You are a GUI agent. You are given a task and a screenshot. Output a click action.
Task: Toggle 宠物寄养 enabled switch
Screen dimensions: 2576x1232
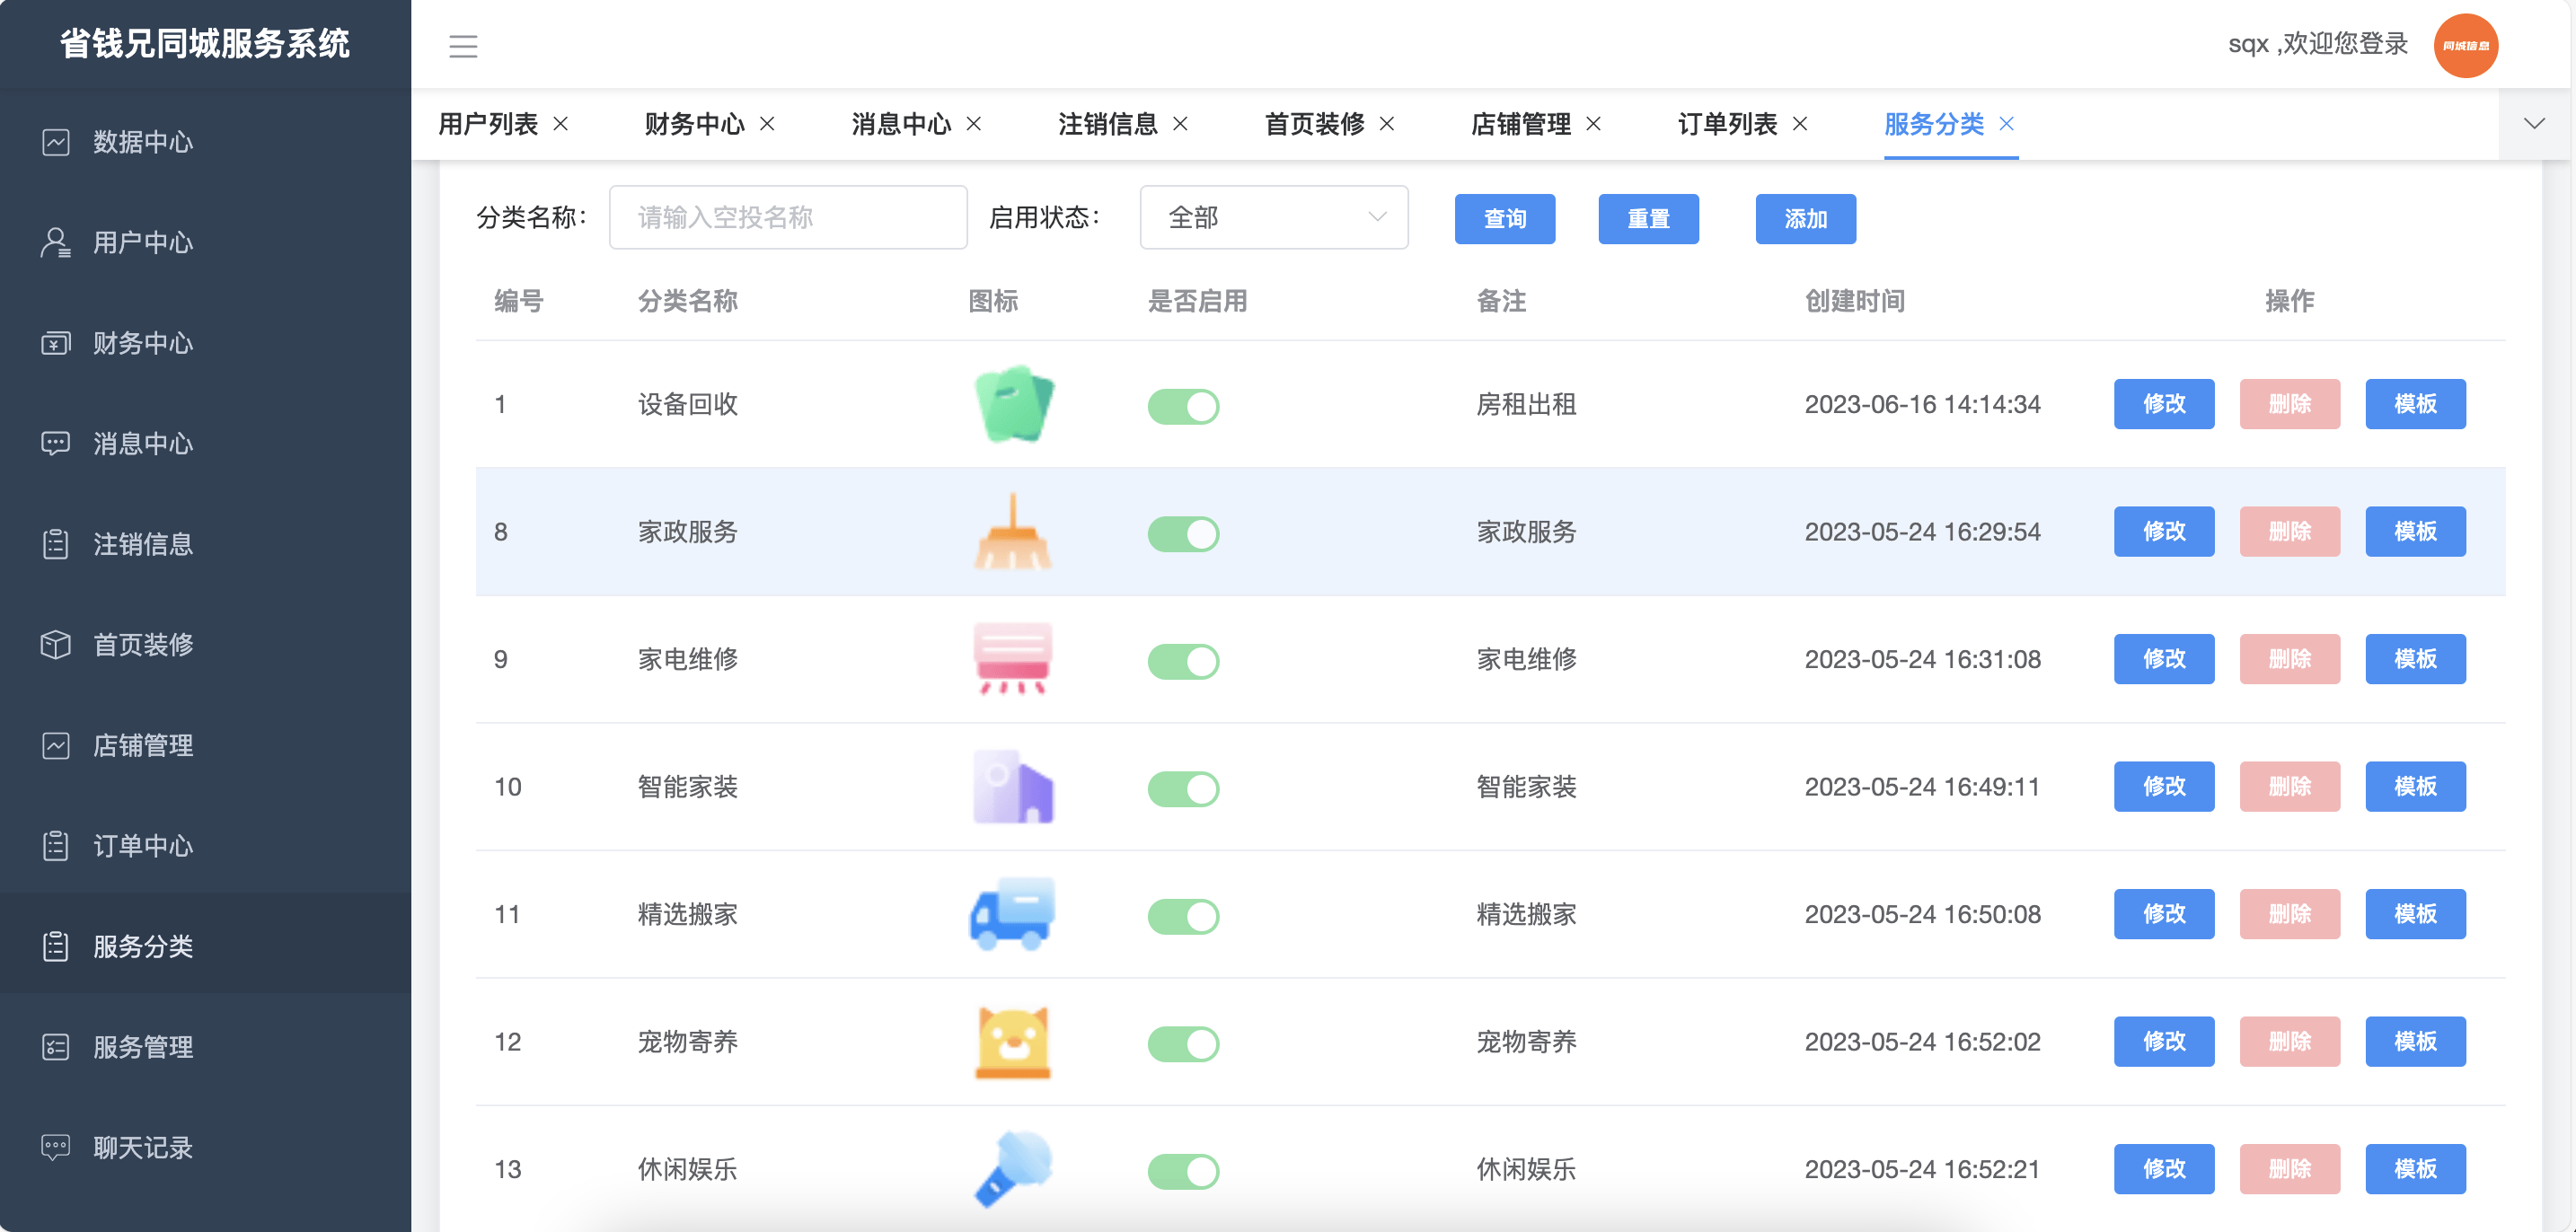coord(1183,1043)
